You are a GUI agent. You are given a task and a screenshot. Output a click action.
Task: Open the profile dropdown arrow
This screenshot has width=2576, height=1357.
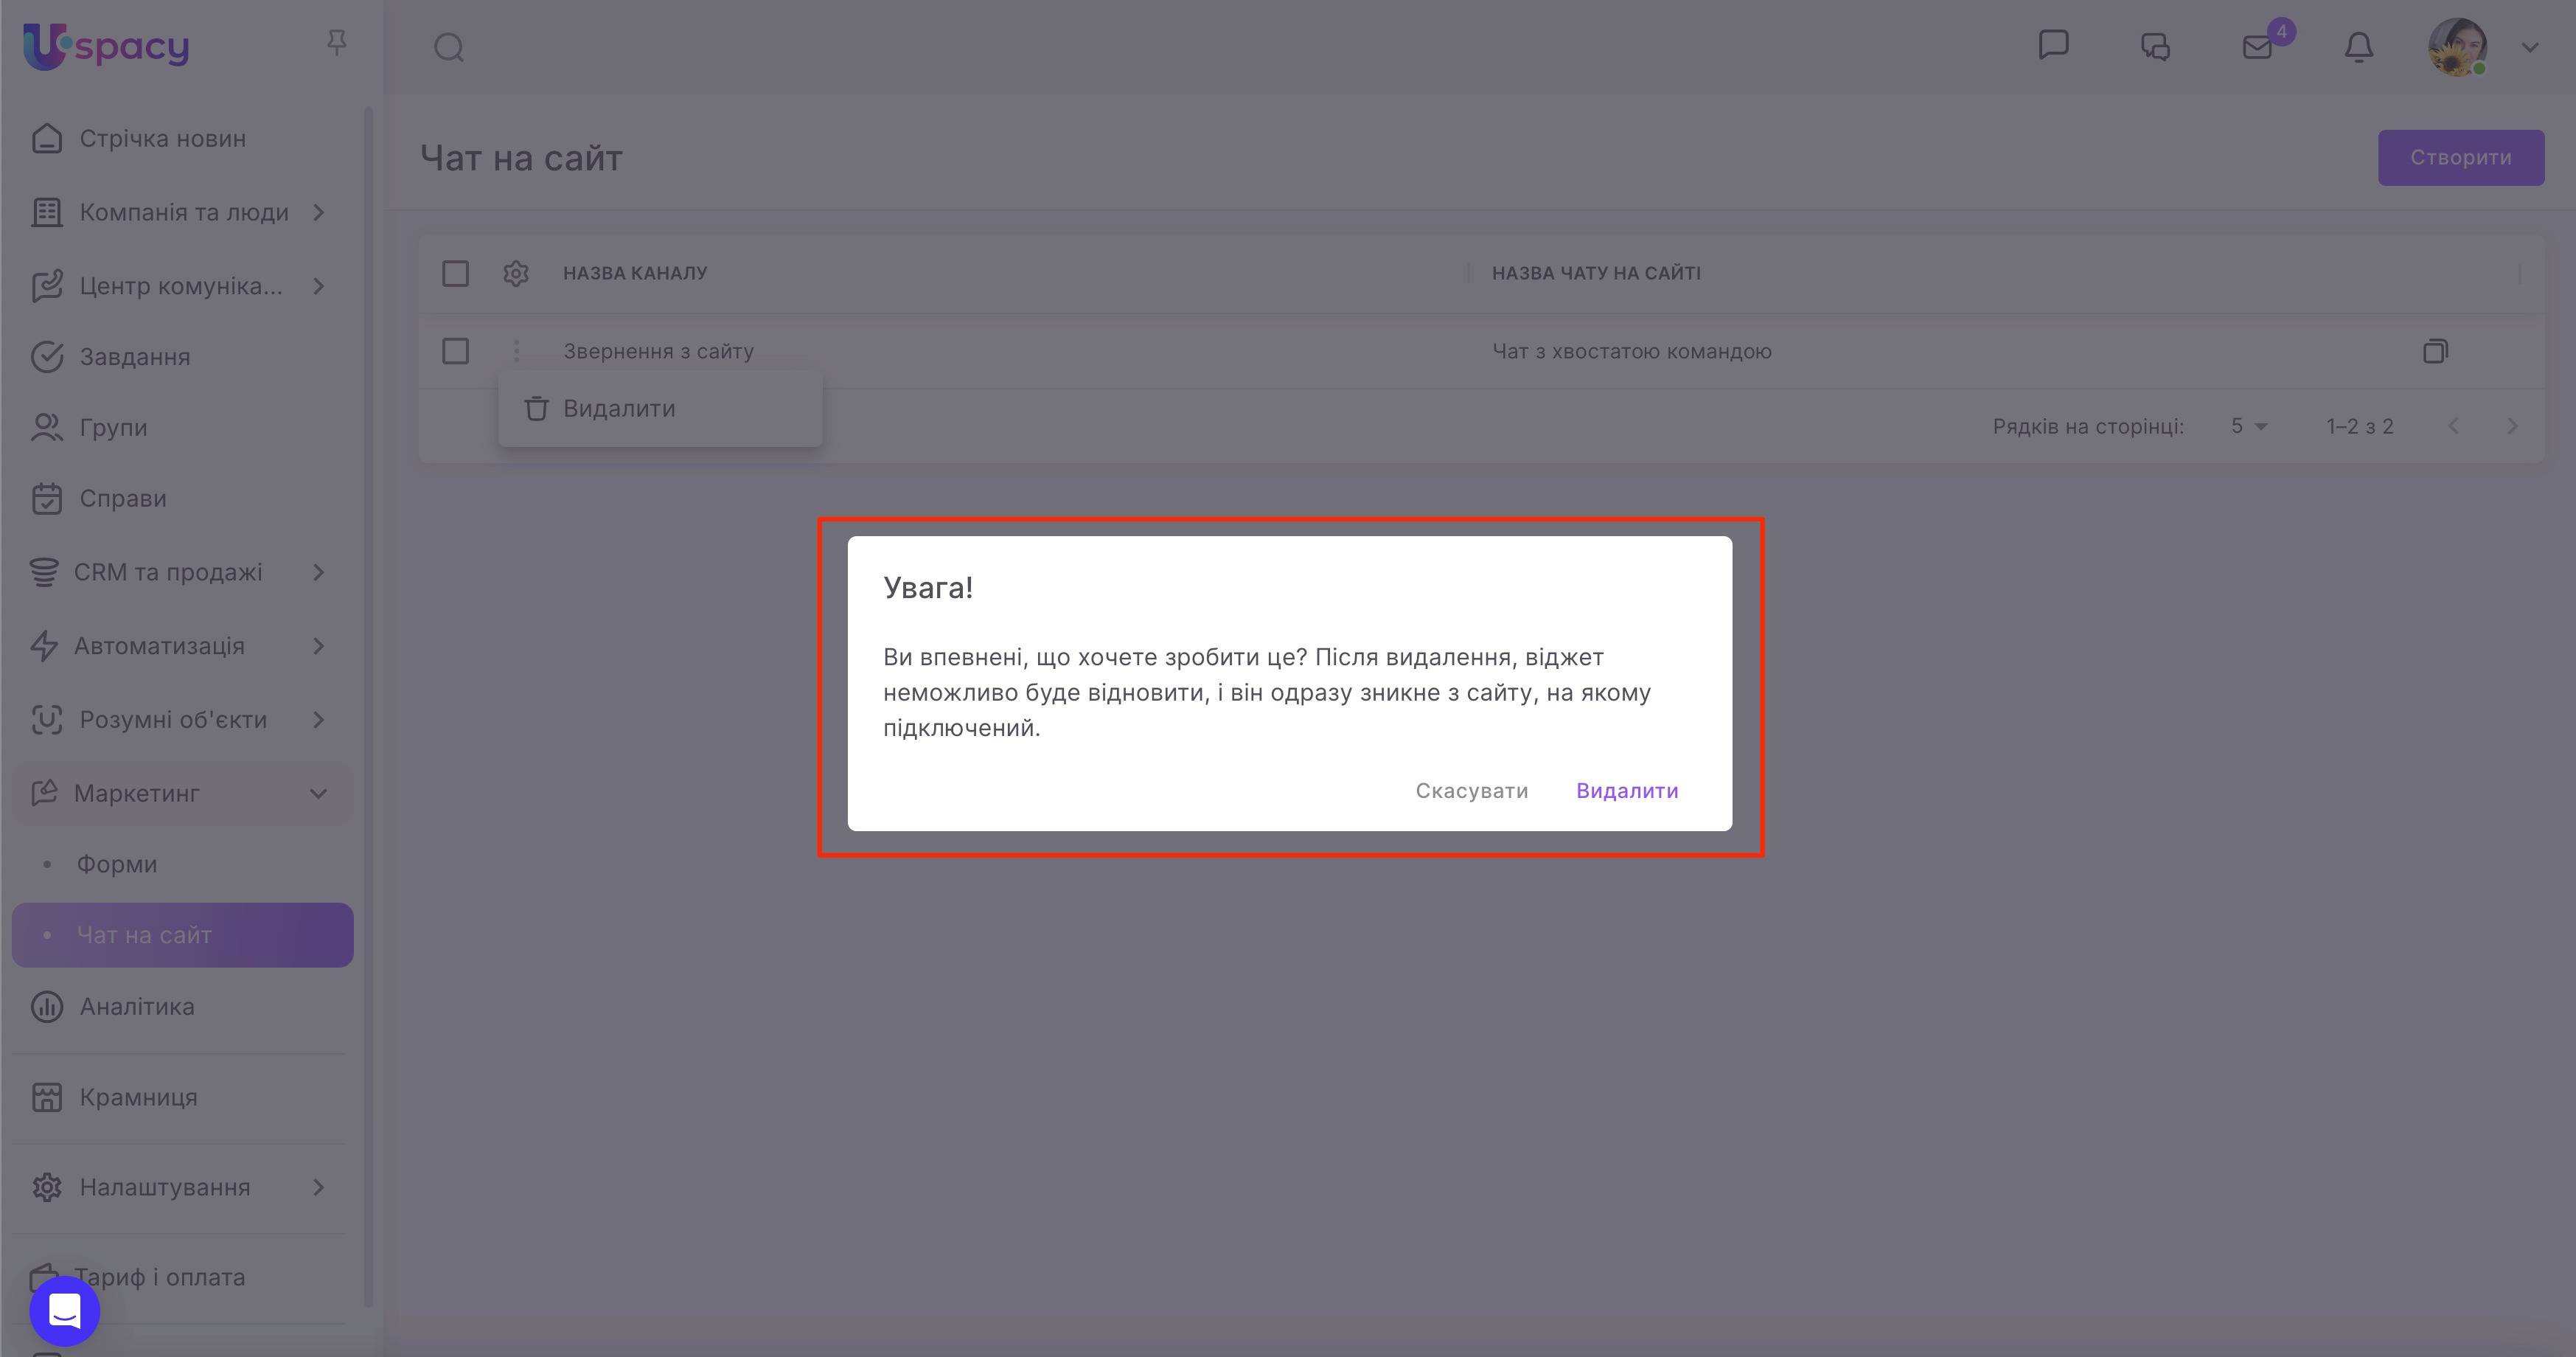point(2530,47)
